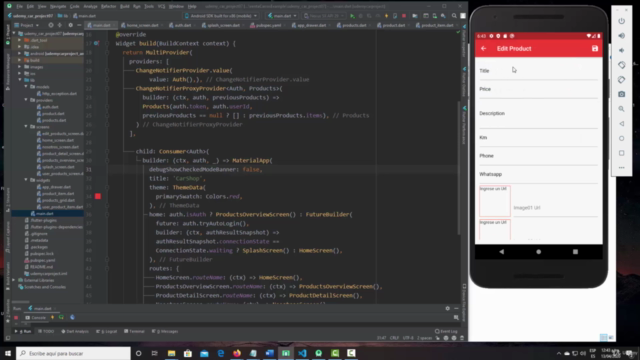Run the app with green play button
Screen dimensions: 640x360
coord(352,16)
